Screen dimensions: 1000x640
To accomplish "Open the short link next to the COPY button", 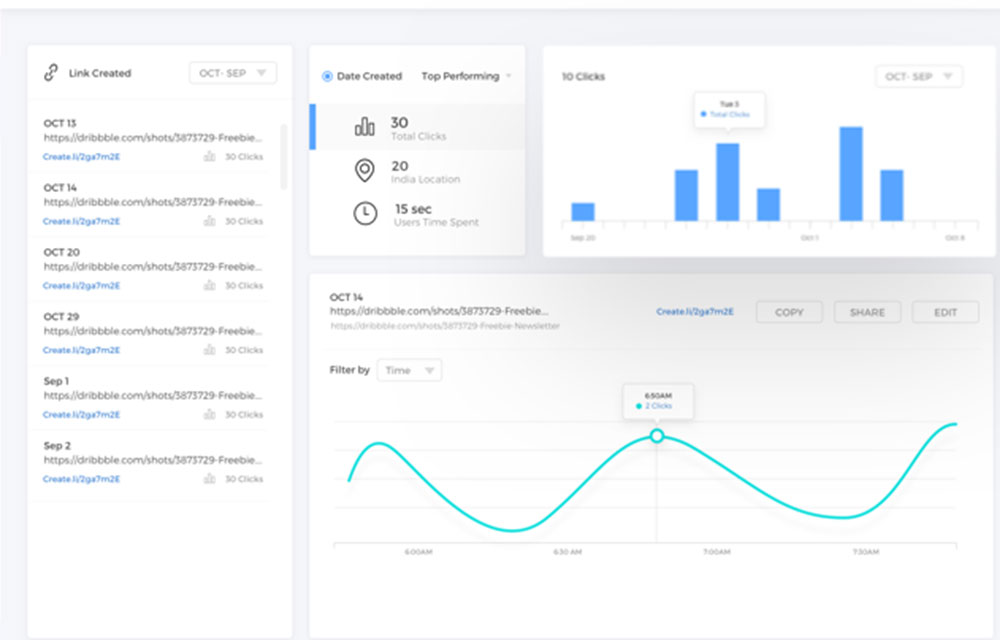I will click(x=695, y=312).
